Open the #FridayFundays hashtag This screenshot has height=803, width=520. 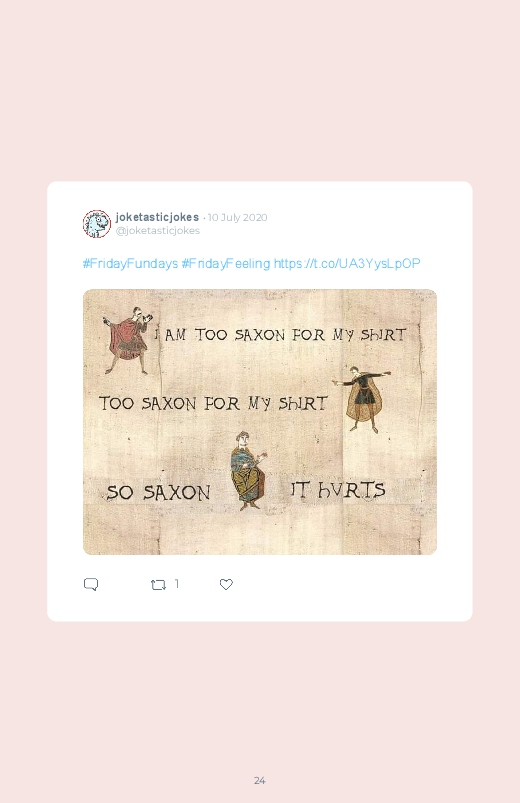[x=130, y=263]
